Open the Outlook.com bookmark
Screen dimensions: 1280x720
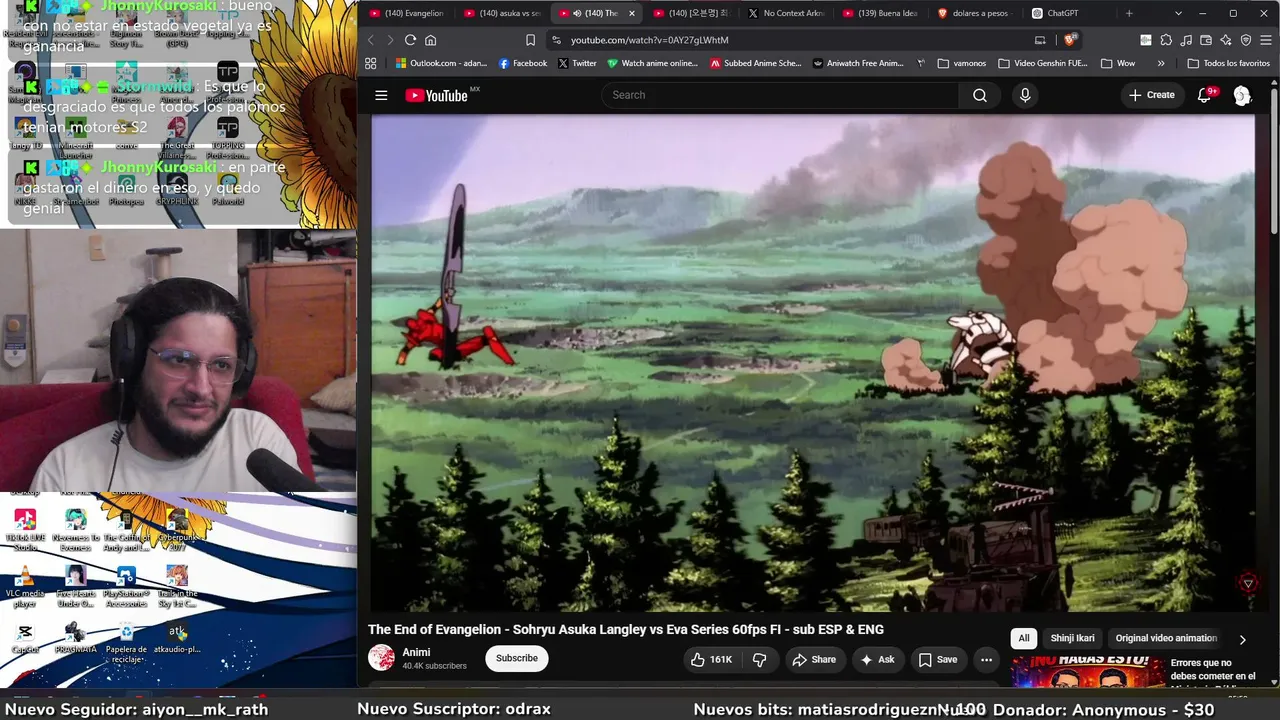(441, 63)
